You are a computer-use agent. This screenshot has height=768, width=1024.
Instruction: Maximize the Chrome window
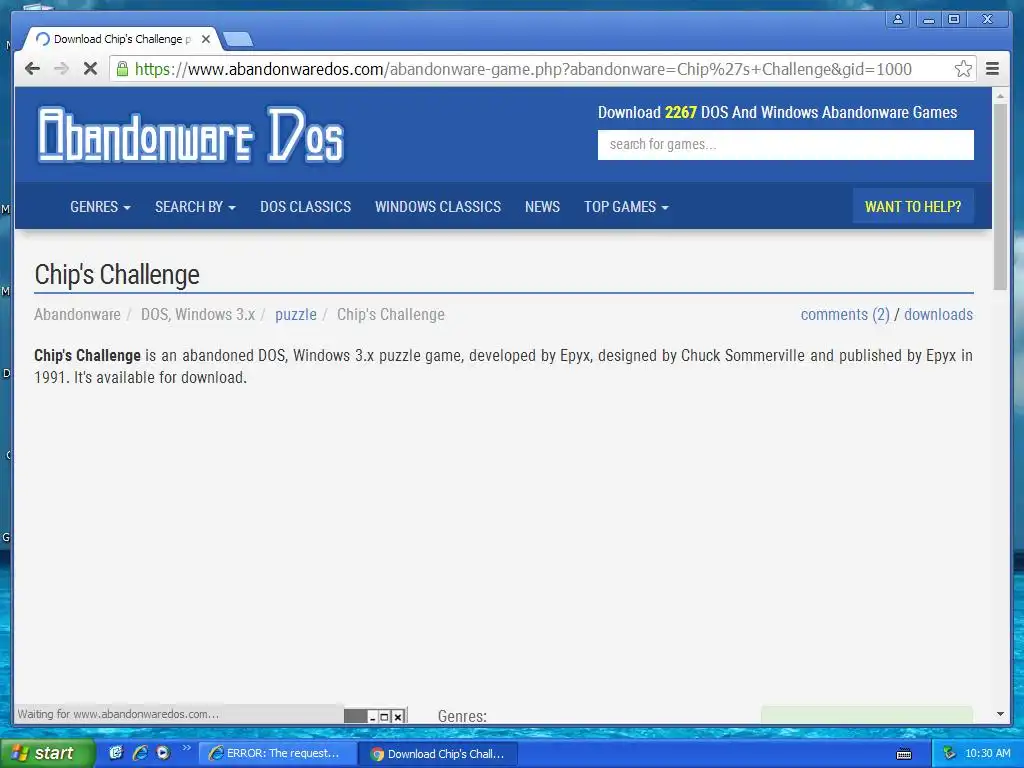tap(954, 20)
